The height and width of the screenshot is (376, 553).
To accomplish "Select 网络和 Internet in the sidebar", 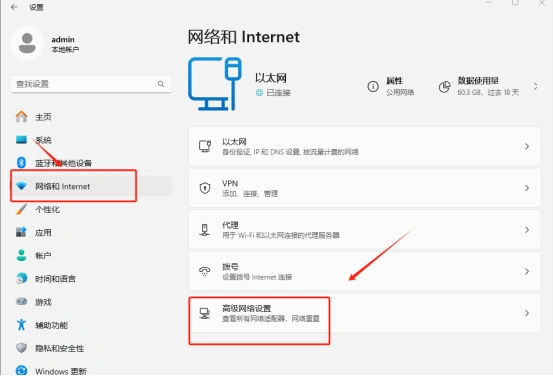I will [x=91, y=186].
